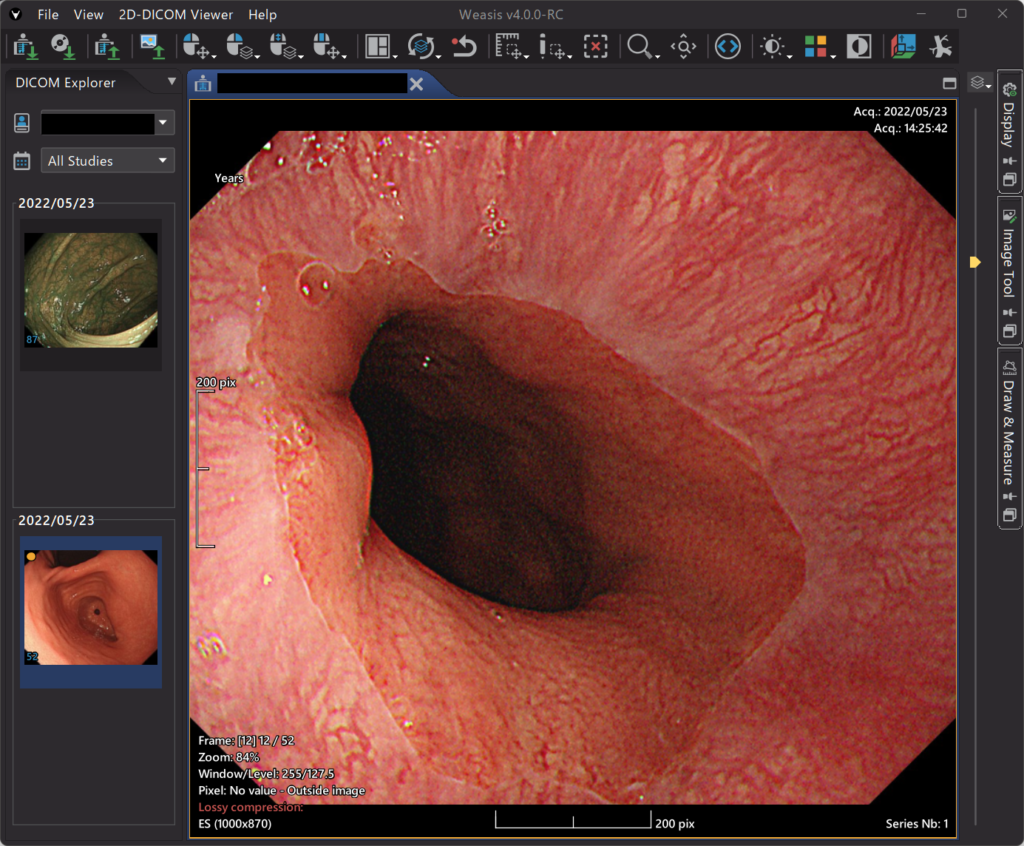Click the 'ES (1000x870)' text
Screen dimensions: 1024x846
(235, 824)
